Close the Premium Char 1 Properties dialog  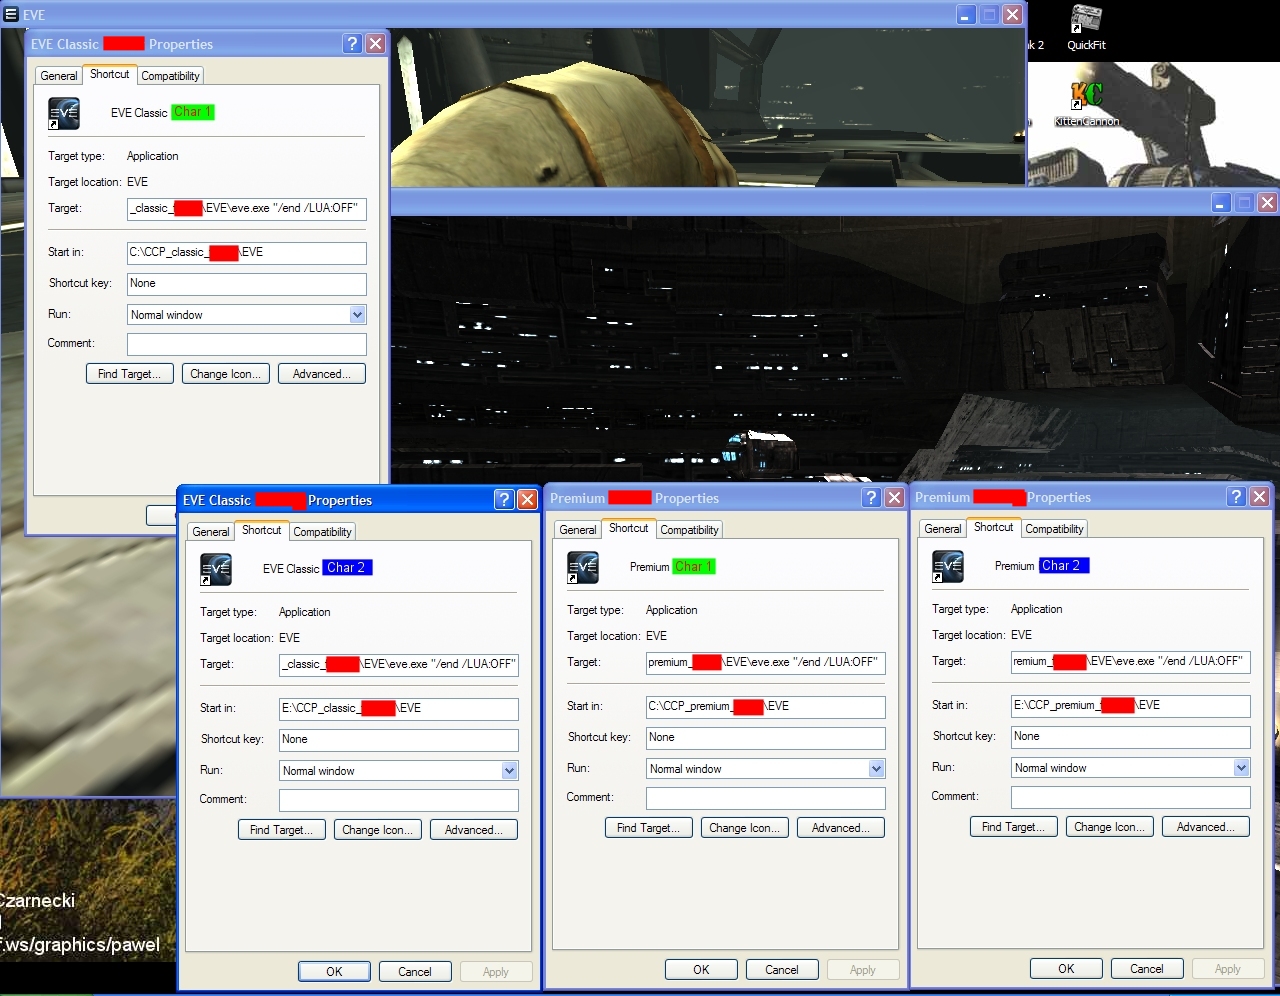[894, 497]
